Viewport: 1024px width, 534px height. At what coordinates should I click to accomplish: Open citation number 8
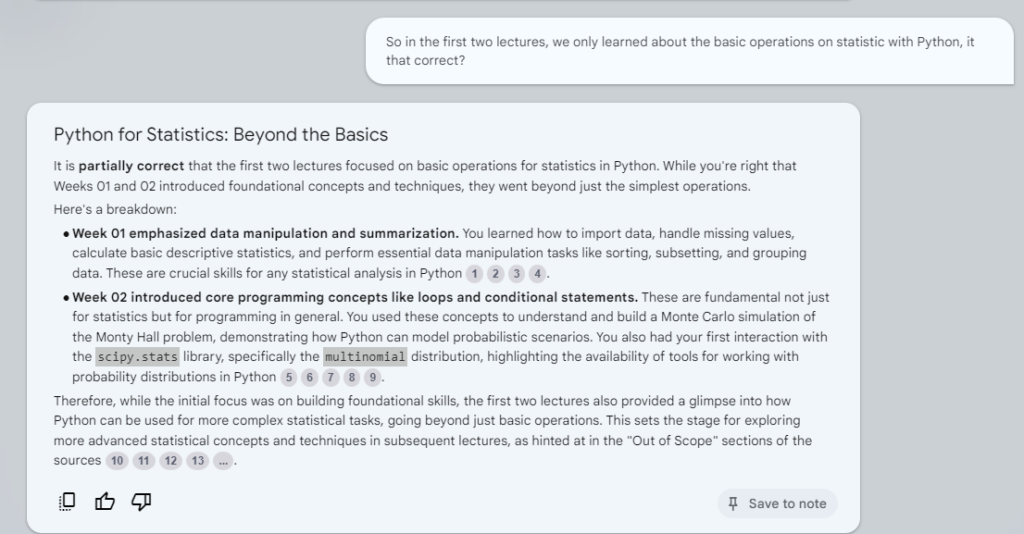(352, 378)
